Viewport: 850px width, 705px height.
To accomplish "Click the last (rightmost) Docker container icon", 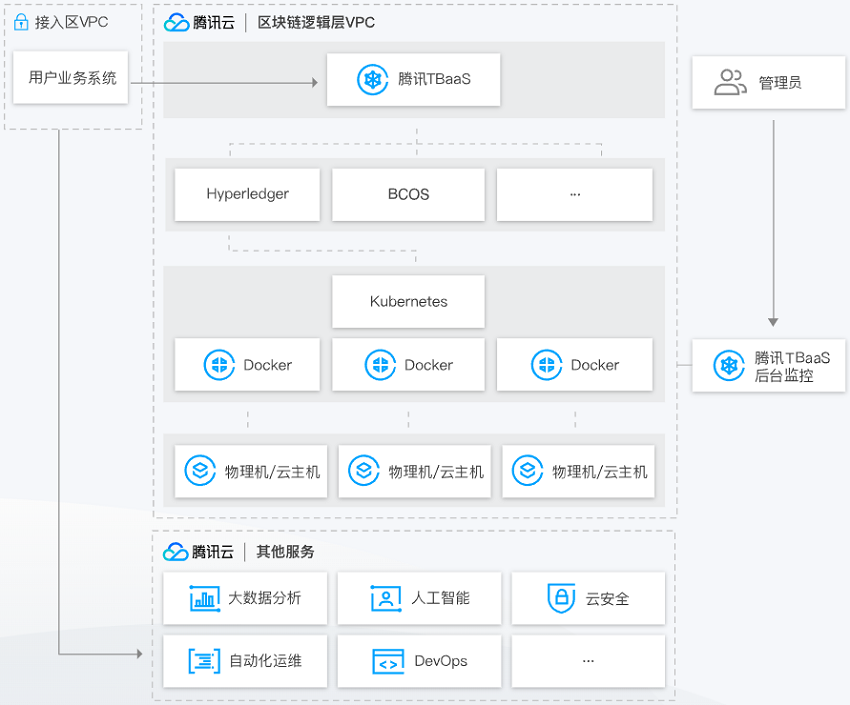I will point(546,365).
